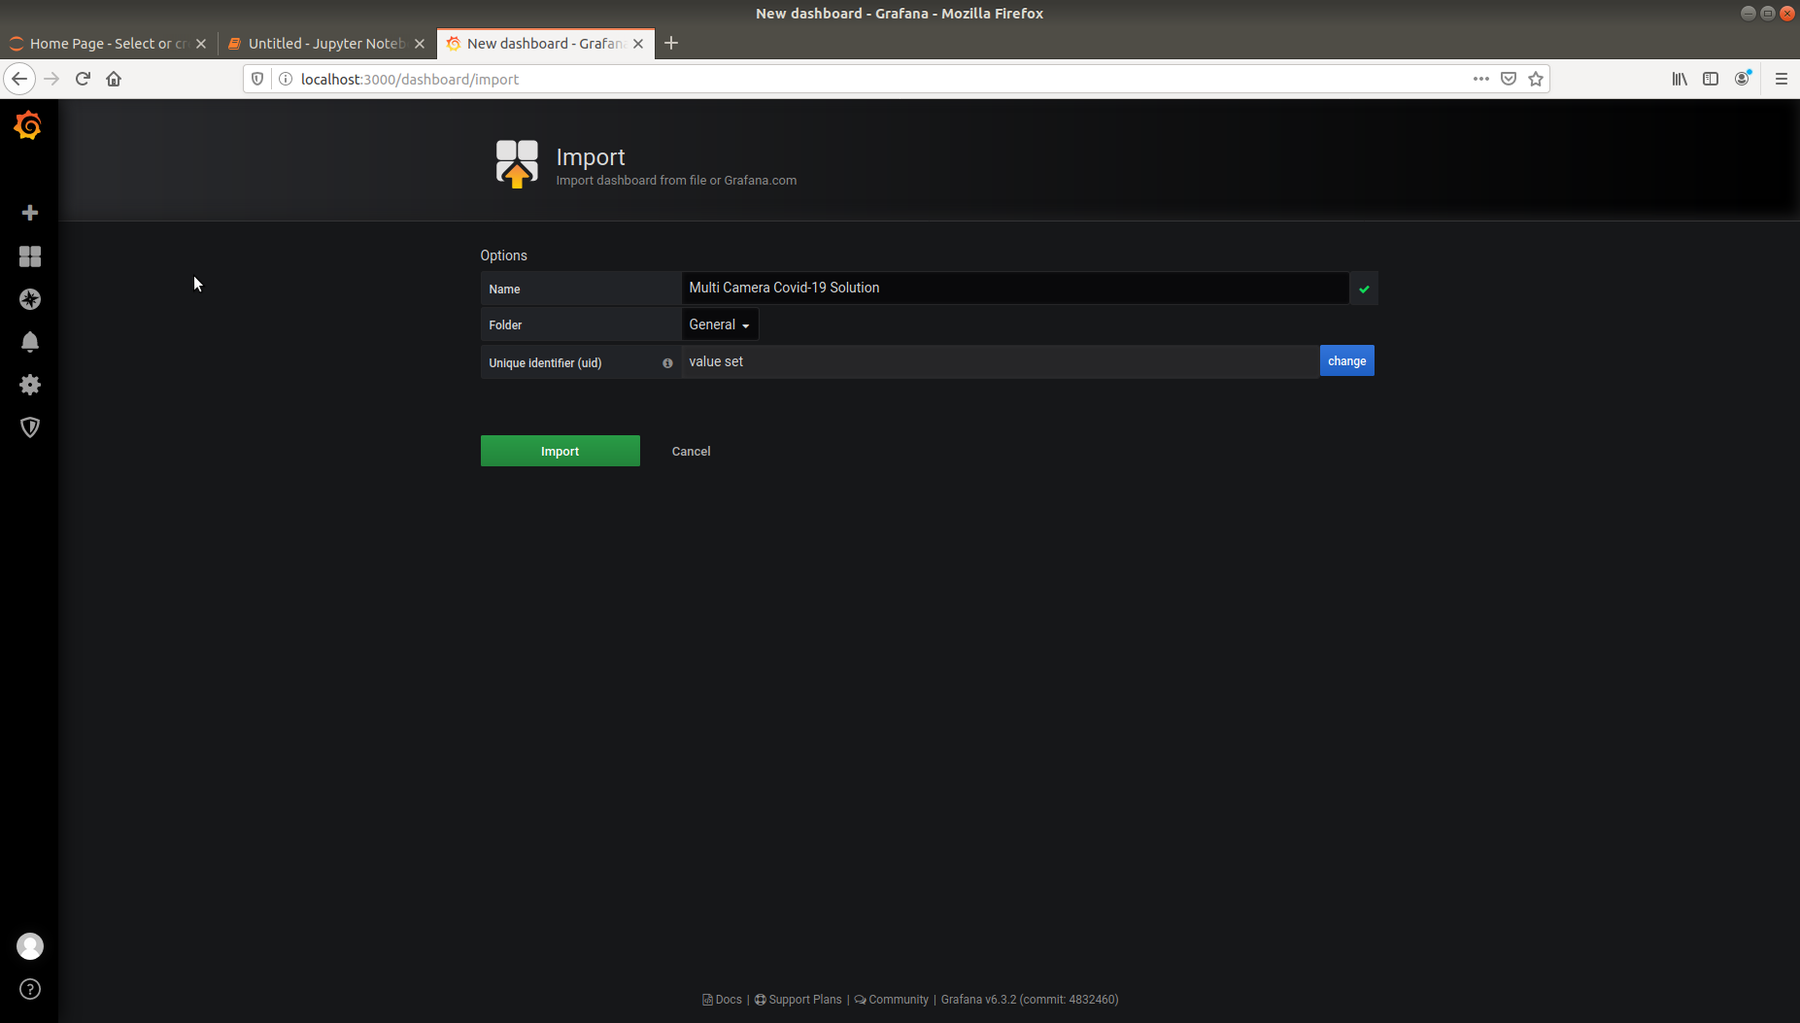Close the New dashboard Grafana tab
The height and width of the screenshot is (1023, 1800).
[638, 44]
